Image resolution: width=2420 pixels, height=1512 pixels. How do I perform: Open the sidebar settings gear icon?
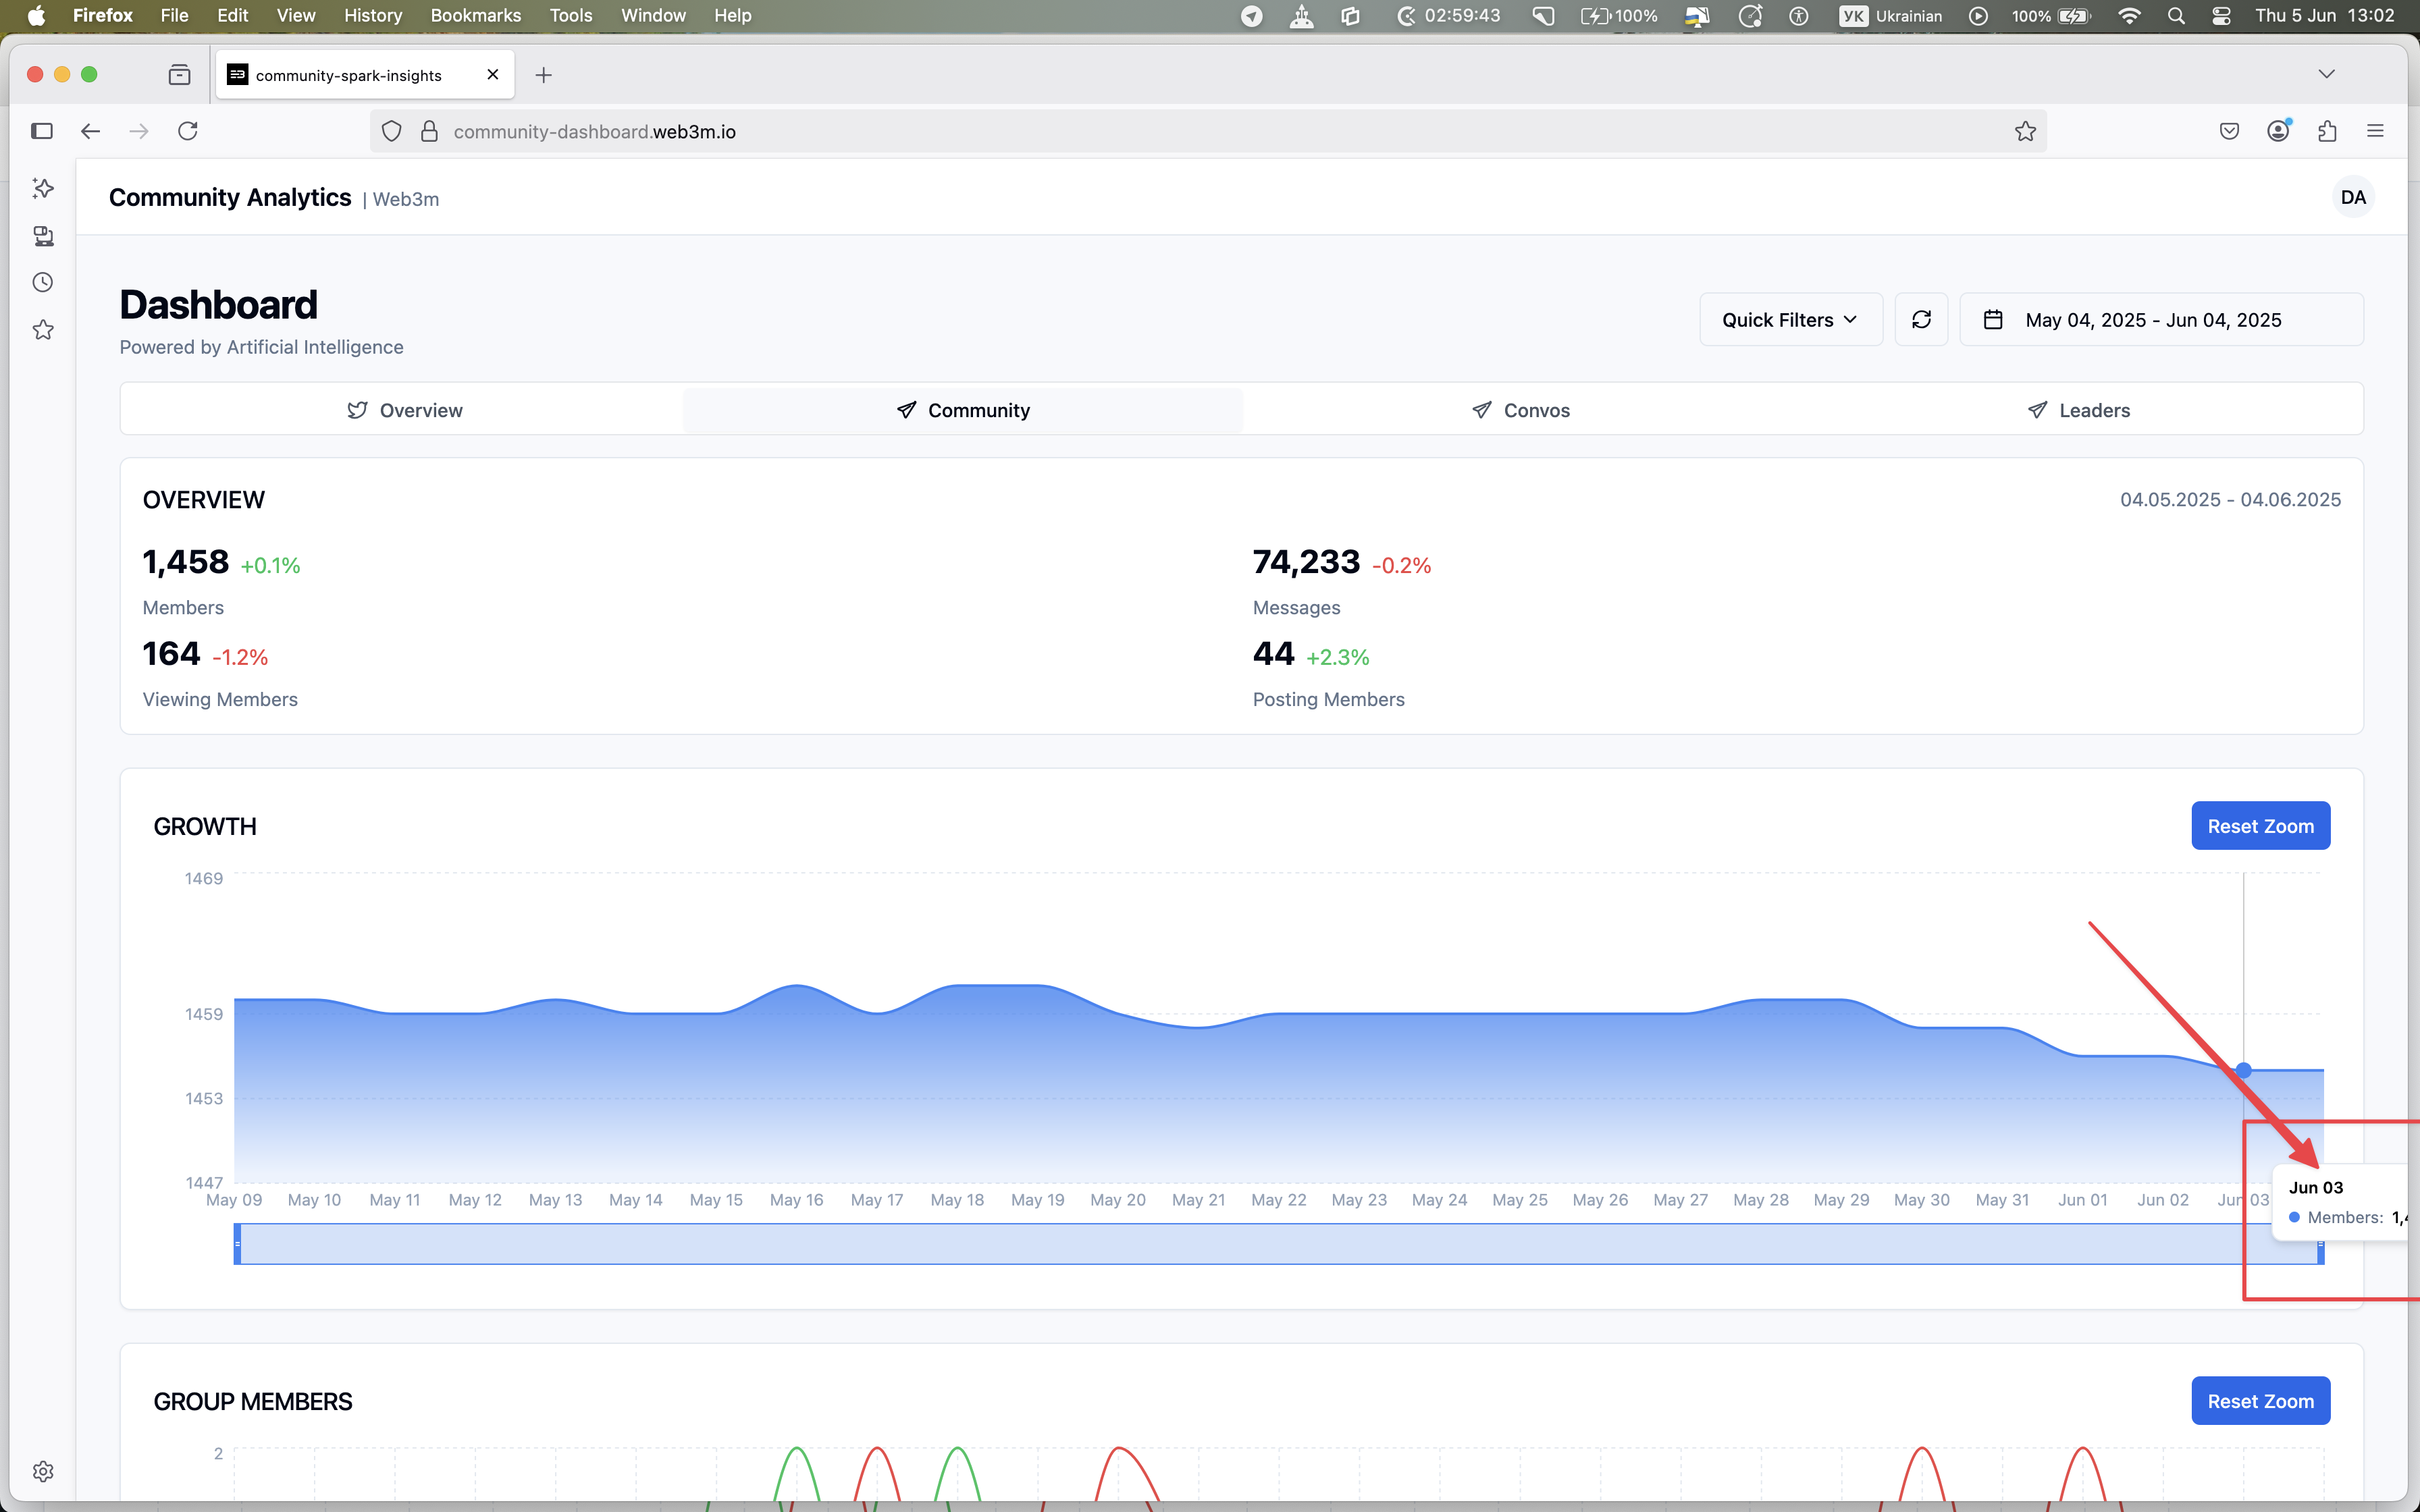click(42, 1471)
